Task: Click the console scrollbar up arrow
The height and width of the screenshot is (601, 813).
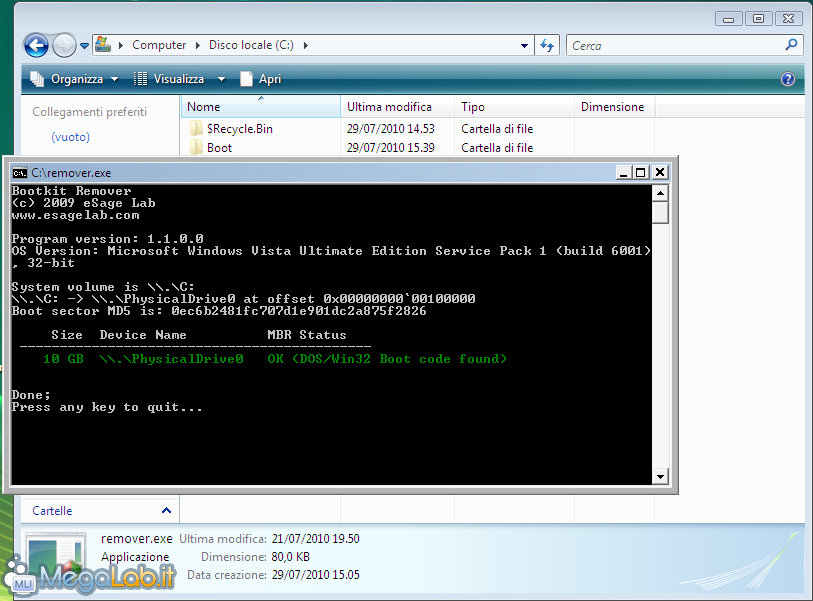Action: pos(660,193)
